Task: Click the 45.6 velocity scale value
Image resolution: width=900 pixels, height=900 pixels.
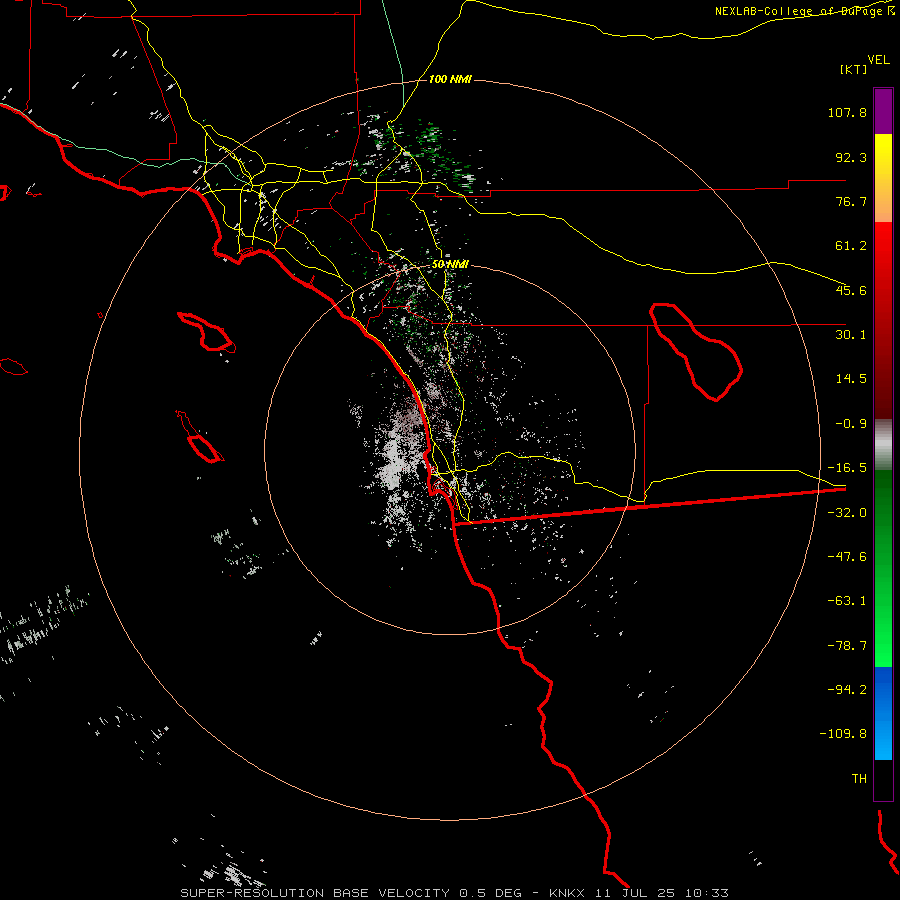Action: pyautogui.click(x=851, y=290)
